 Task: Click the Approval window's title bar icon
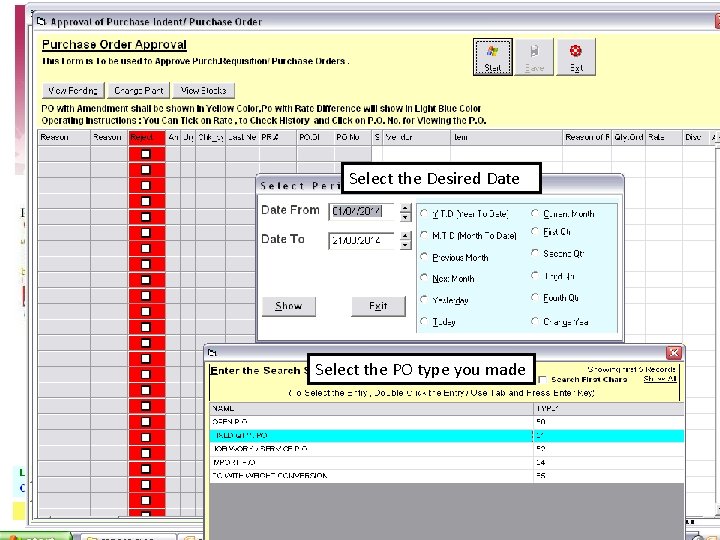click(42, 21)
